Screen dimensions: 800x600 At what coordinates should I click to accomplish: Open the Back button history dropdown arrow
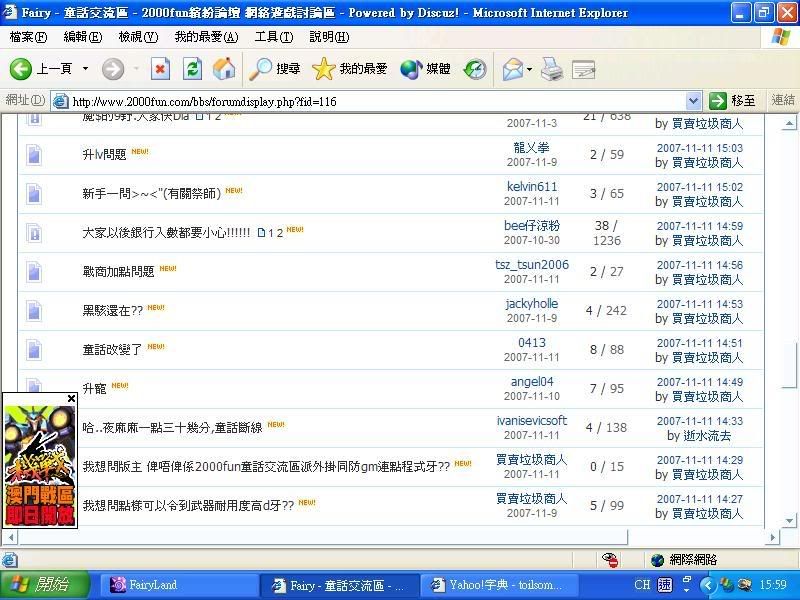[x=86, y=69]
